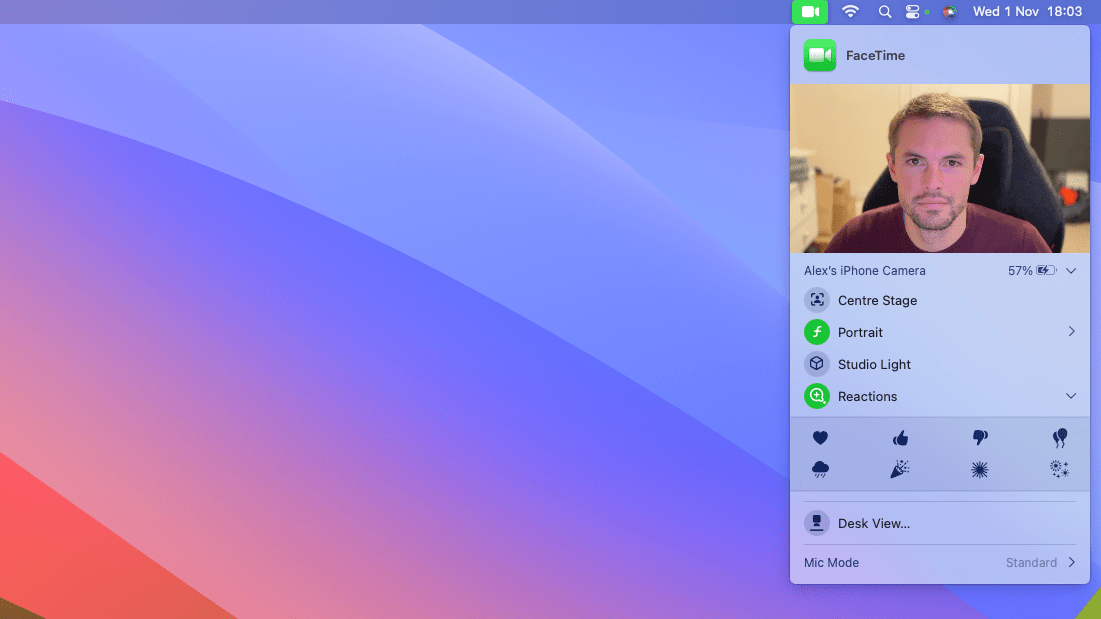
Task: Expand the Alex's iPhone Camera chevron
Action: pyautogui.click(x=1071, y=270)
